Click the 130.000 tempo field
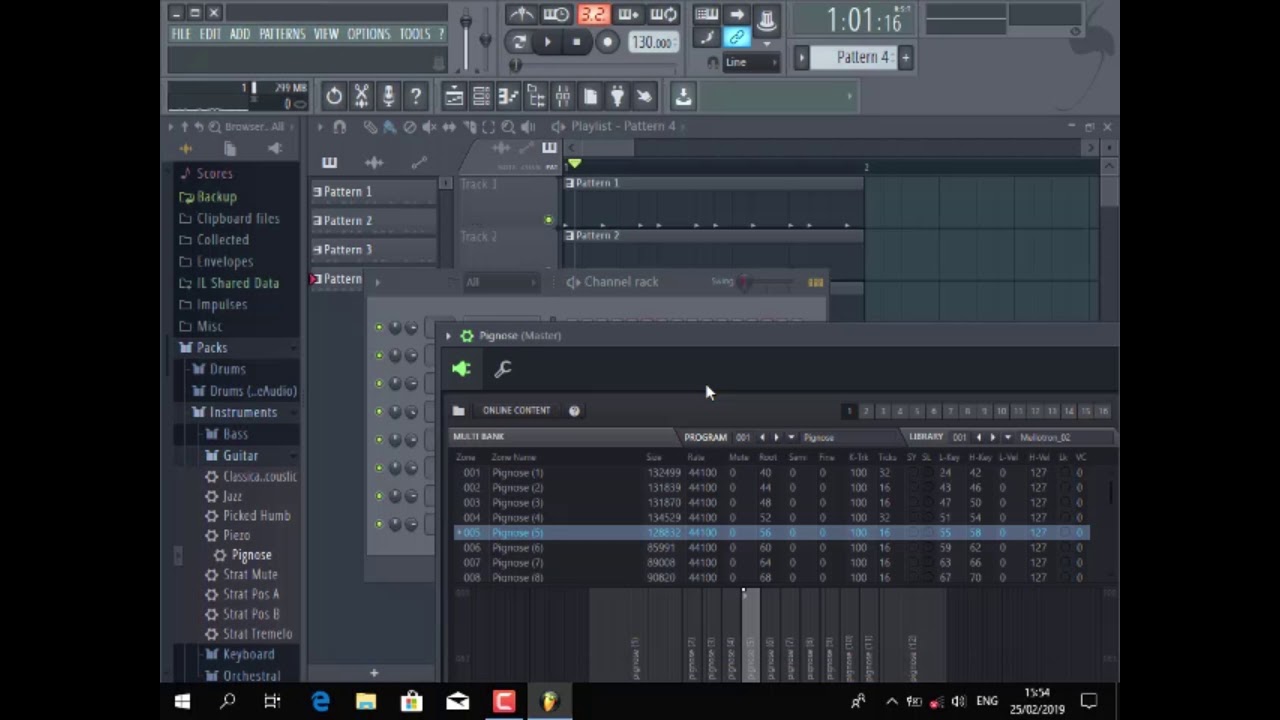This screenshot has height=720, width=1280. [652, 43]
